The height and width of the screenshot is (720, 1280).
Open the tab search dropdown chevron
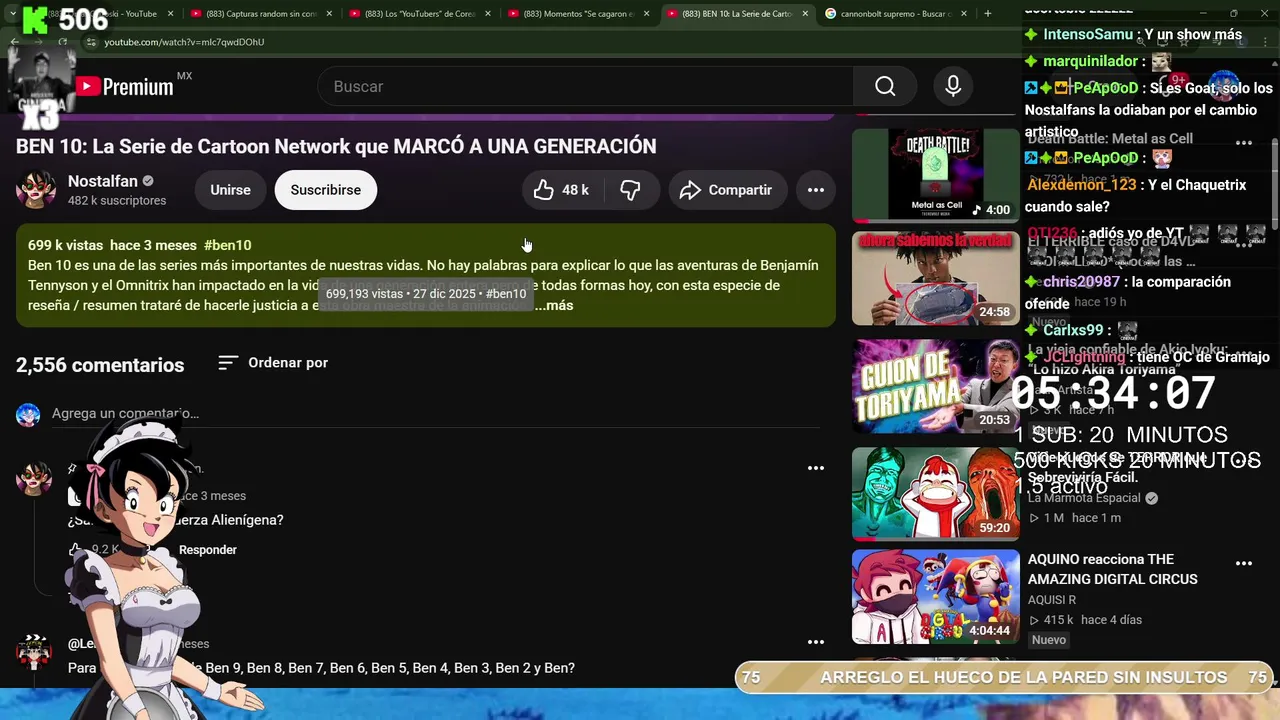tap(12, 14)
